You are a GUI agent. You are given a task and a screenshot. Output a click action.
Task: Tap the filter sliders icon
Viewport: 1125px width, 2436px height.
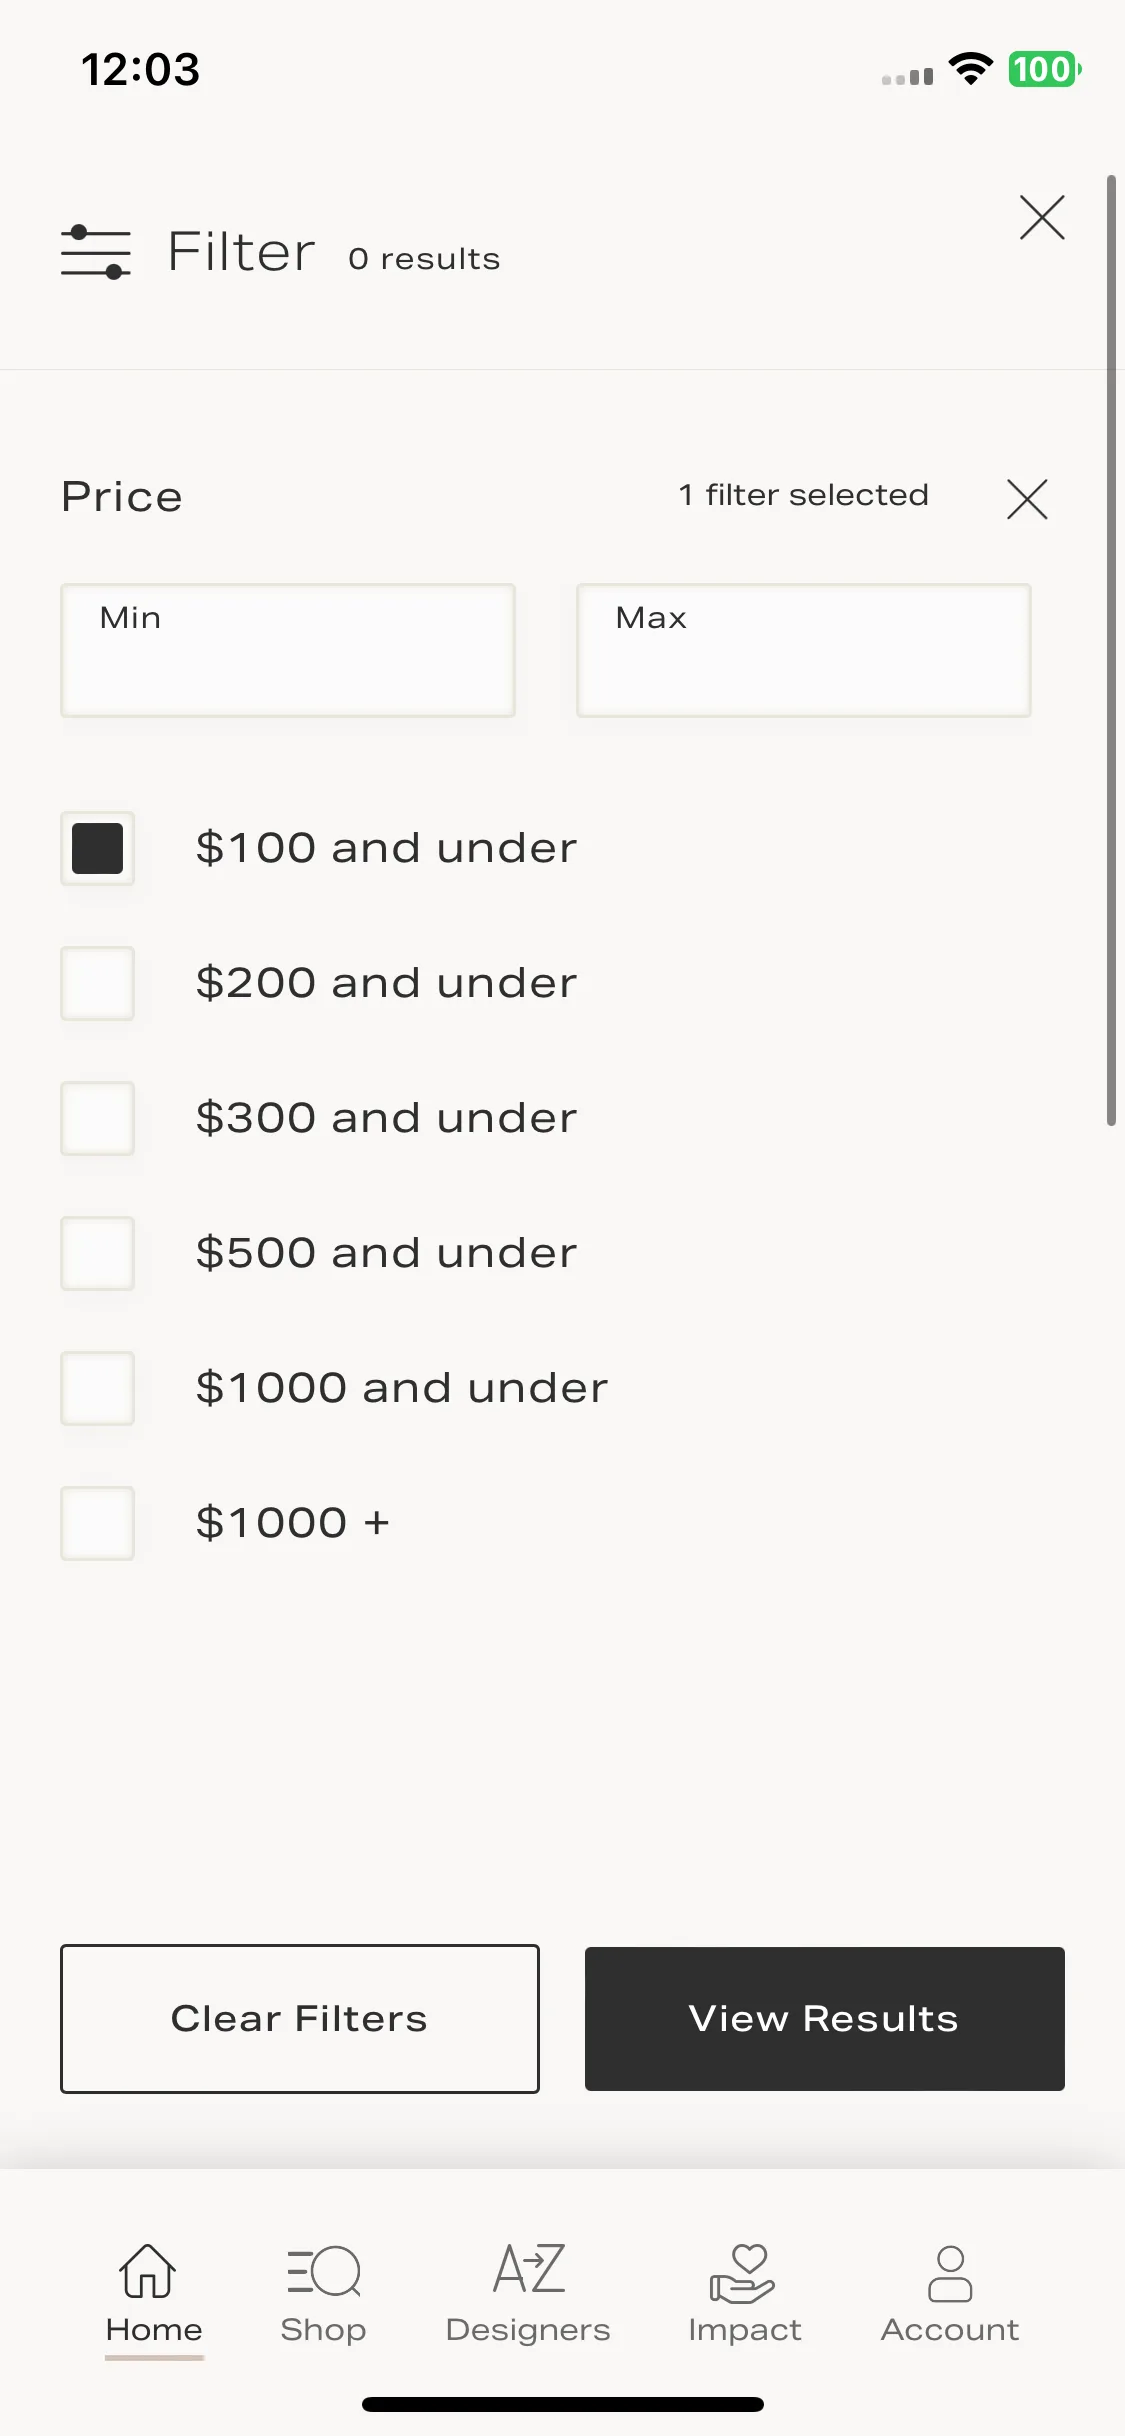pyautogui.click(x=96, y=252)
